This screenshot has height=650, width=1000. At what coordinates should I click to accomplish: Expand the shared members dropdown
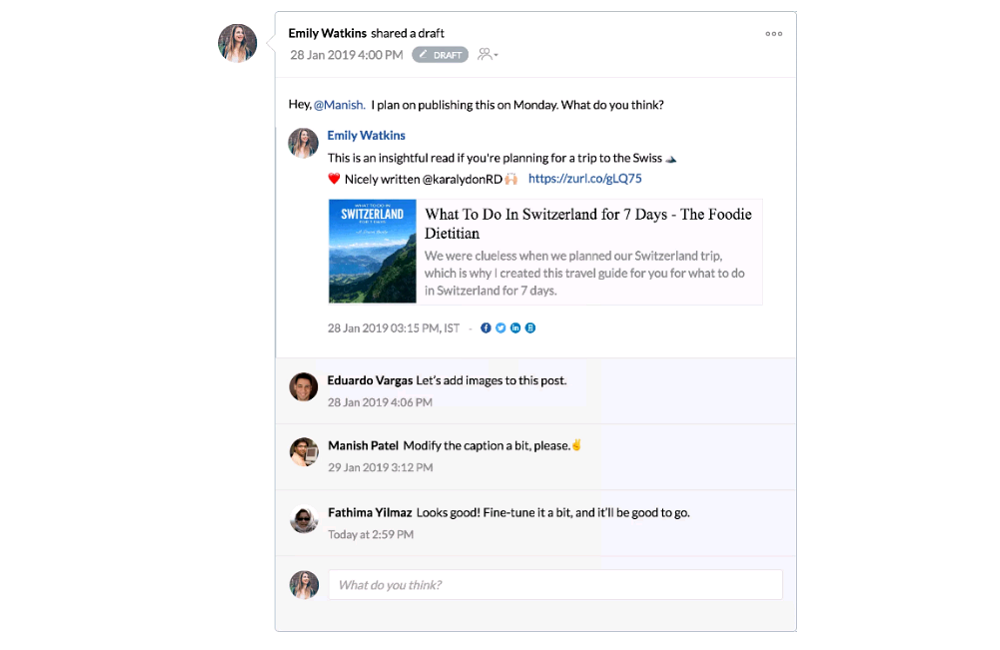click(488, 54)
